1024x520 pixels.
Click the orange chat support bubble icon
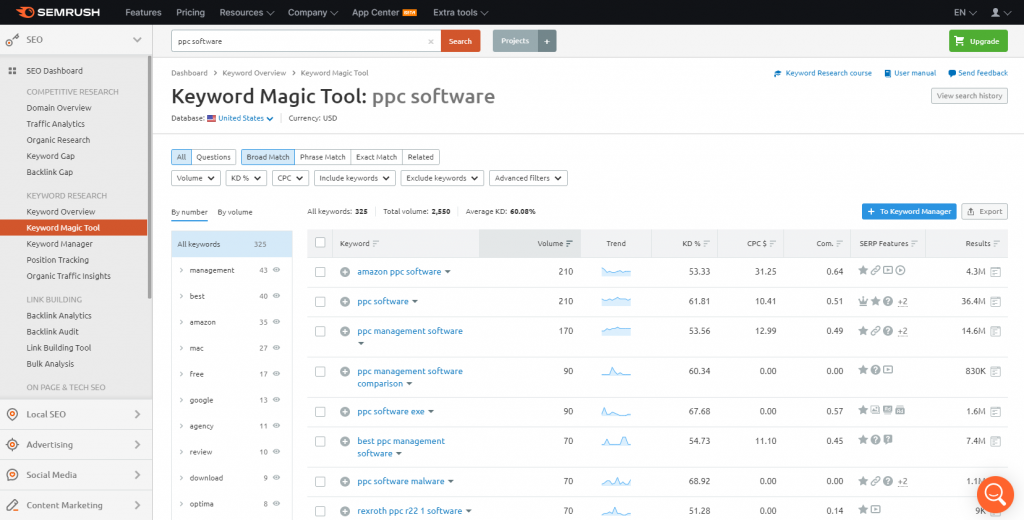click(995, 494)
